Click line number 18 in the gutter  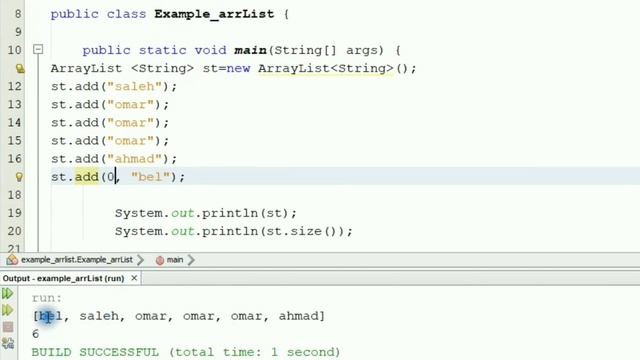click(x=14, y=195)
